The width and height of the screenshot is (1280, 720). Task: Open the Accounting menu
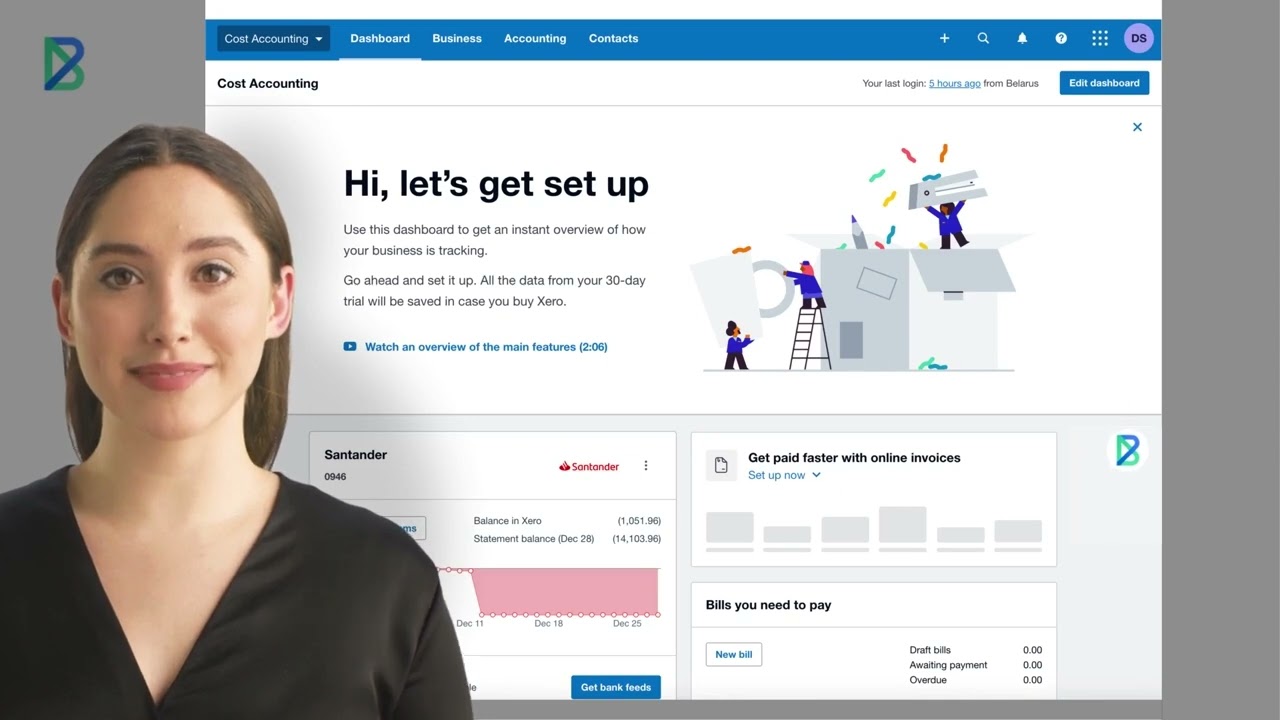[x=535, y=38]
